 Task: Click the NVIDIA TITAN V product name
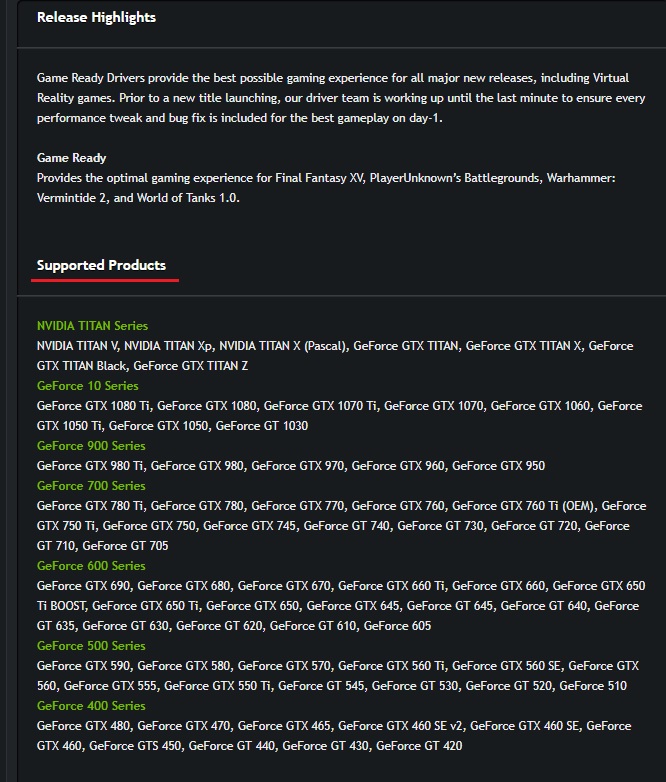click(76, 346)
